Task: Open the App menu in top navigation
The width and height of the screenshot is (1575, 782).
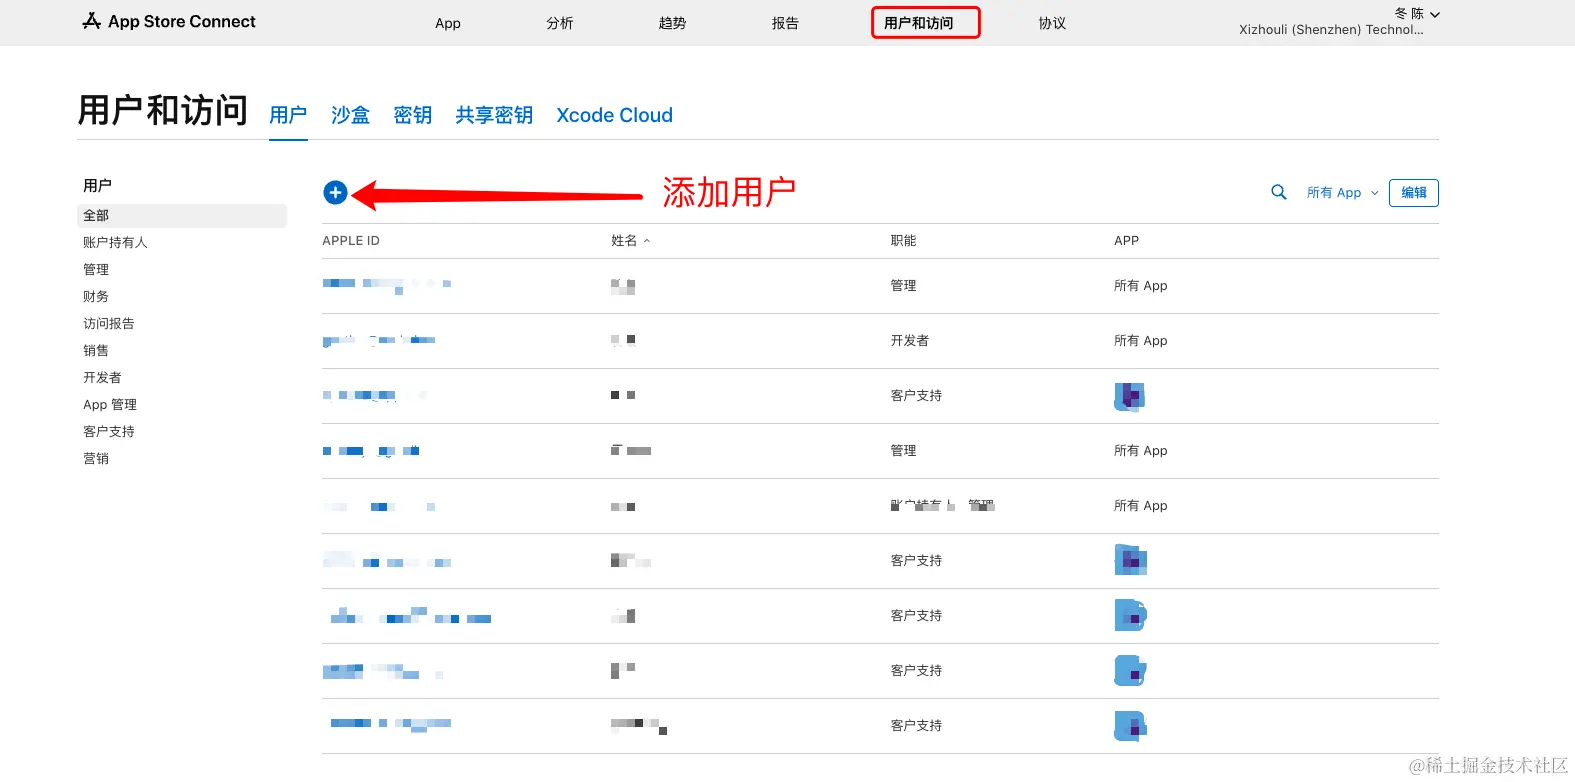Action: click(448, 23)
